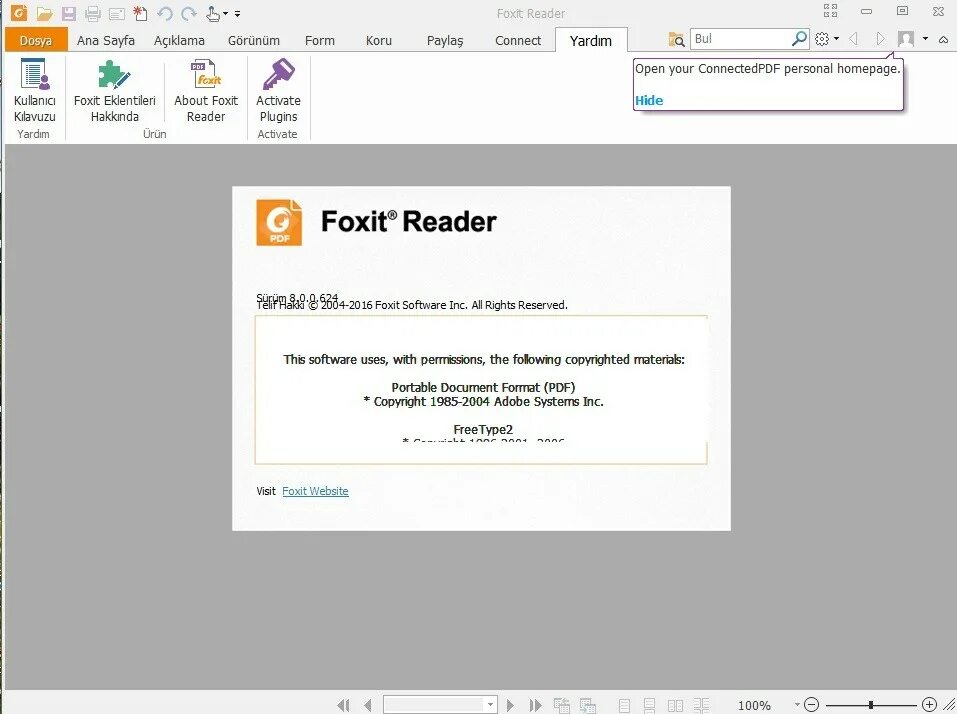The image size is (957, 714).
Task: Switch to the Açıklama tab
Action: point(179,40)
